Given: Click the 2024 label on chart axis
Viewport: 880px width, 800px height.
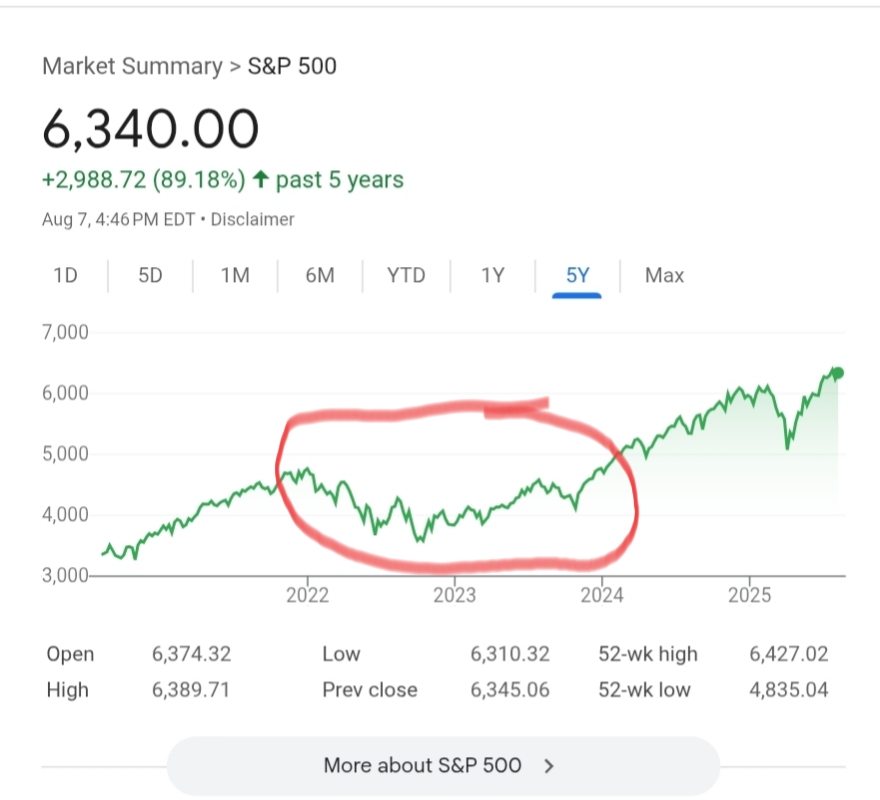Looking at the screenshot, I should [602, 595].
